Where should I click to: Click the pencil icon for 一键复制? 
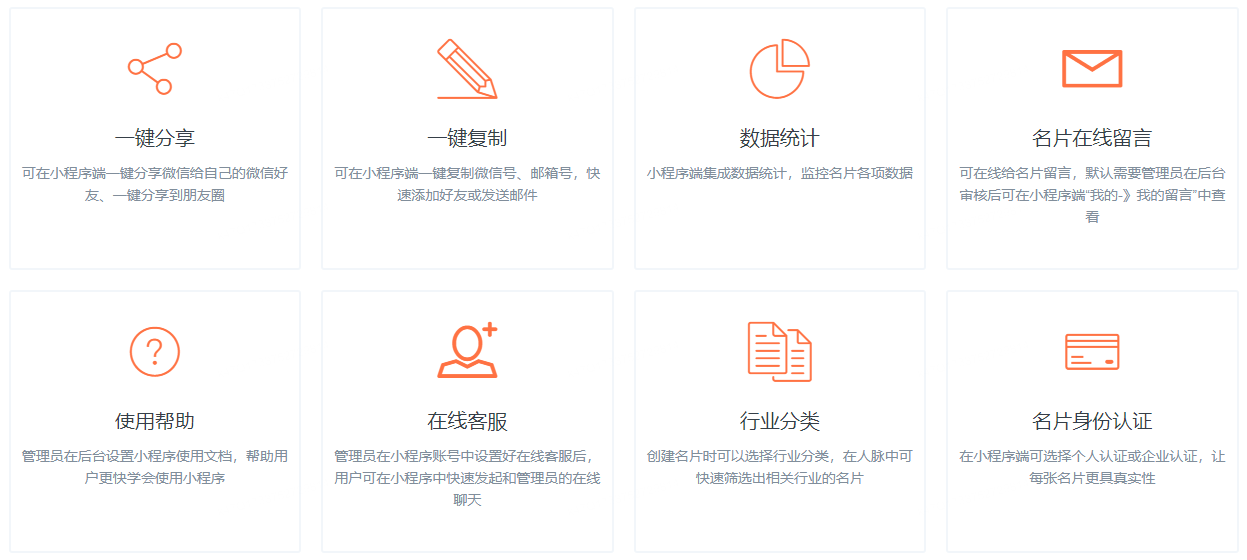(x=467, y=69)
